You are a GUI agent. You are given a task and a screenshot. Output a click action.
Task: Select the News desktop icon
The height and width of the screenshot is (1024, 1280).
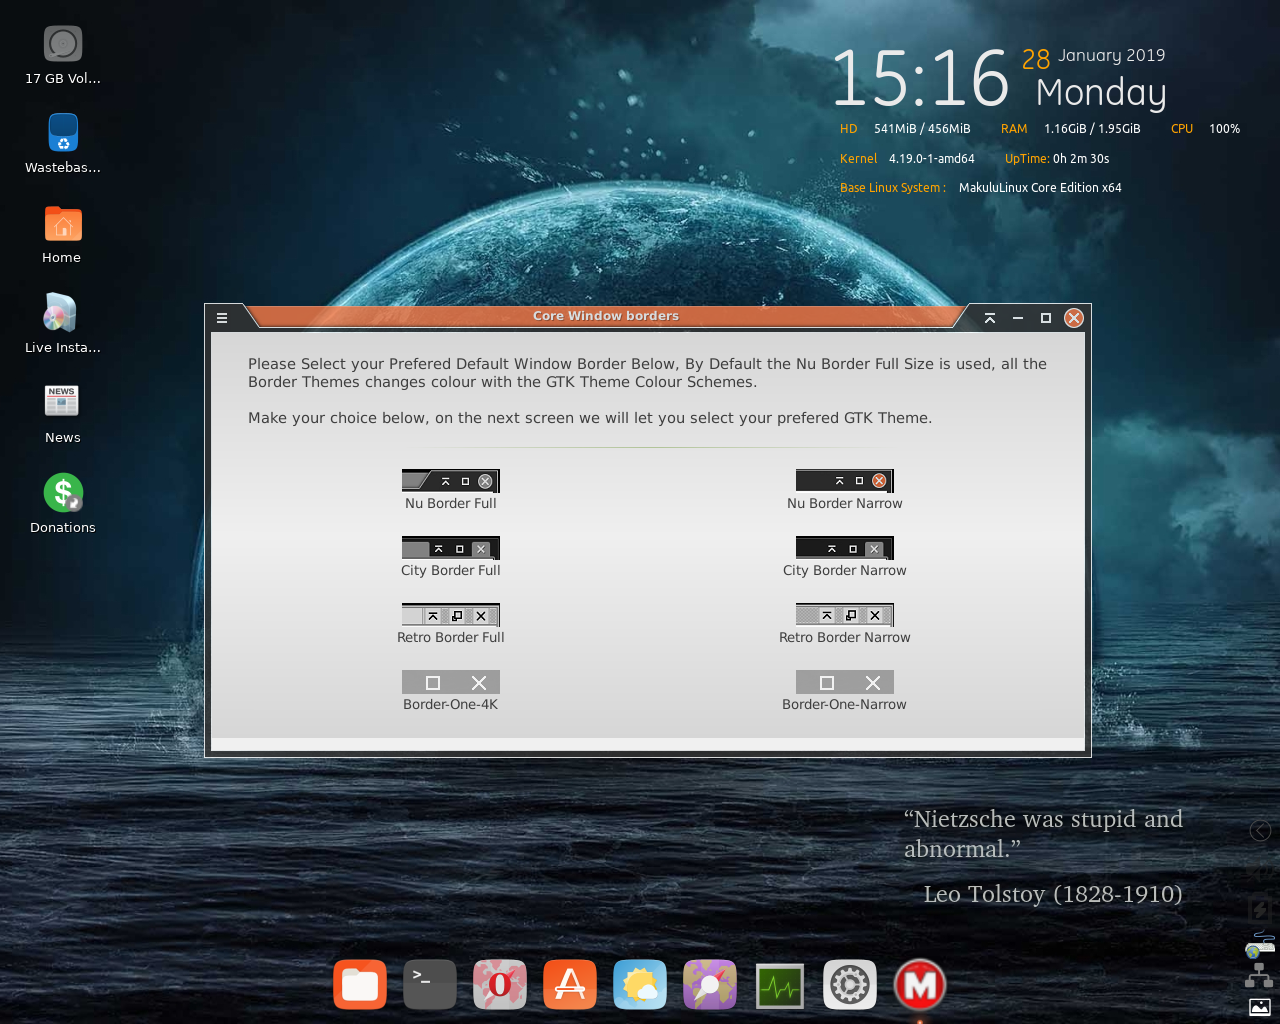click(x=63, y=414)
